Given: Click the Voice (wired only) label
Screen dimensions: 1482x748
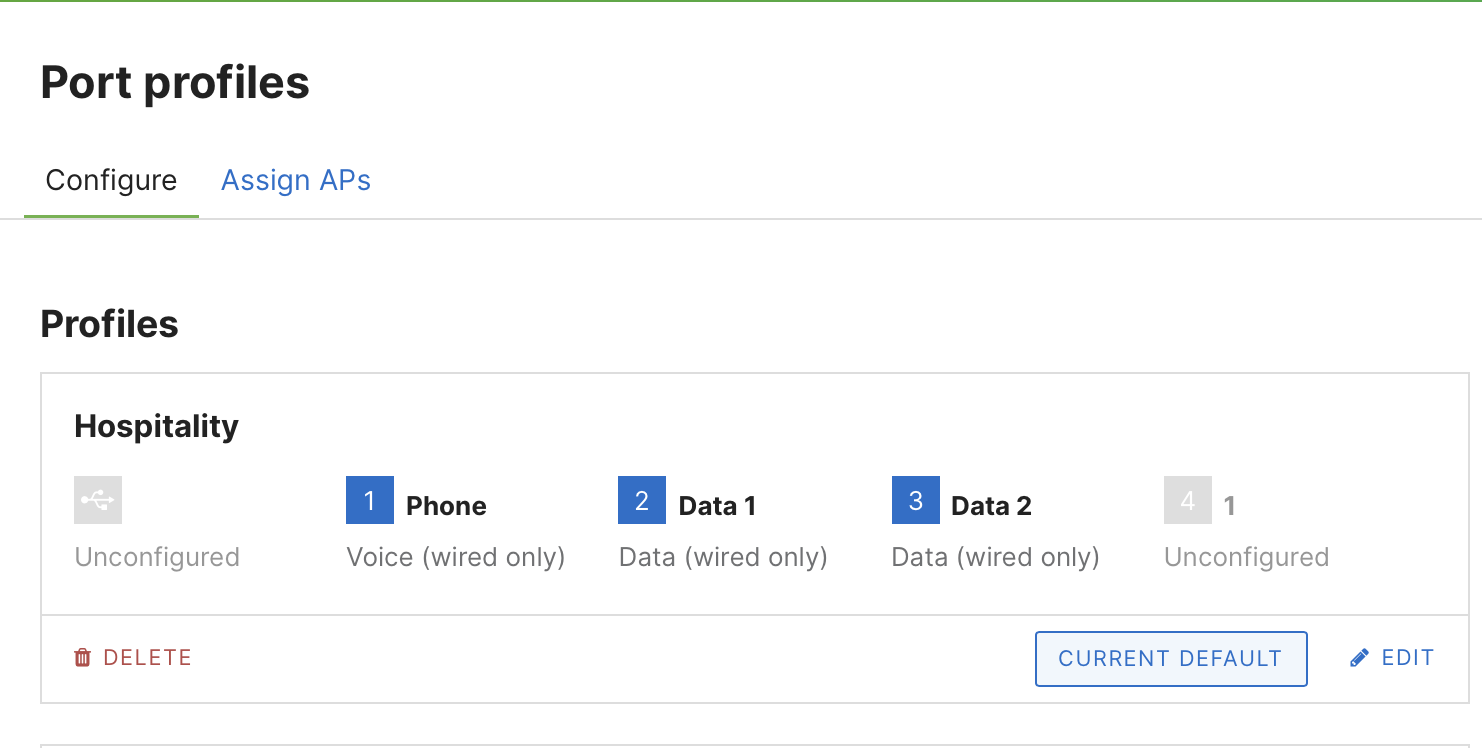Looking at the screenshot, I should point(456,557).
